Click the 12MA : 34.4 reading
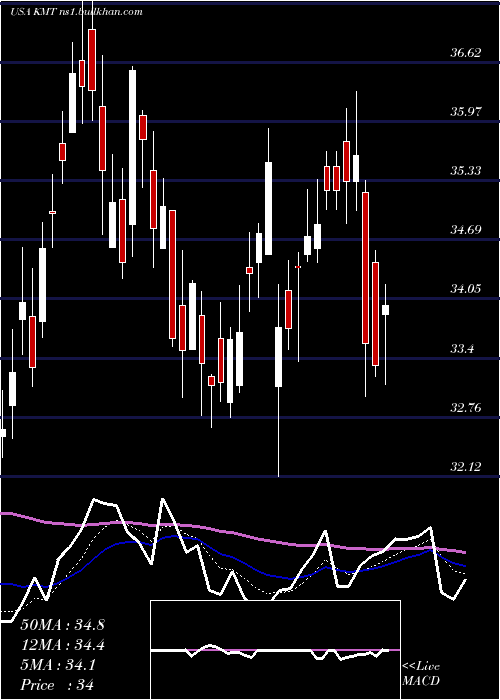The image size is (500, 700). [x=62, y=645]
